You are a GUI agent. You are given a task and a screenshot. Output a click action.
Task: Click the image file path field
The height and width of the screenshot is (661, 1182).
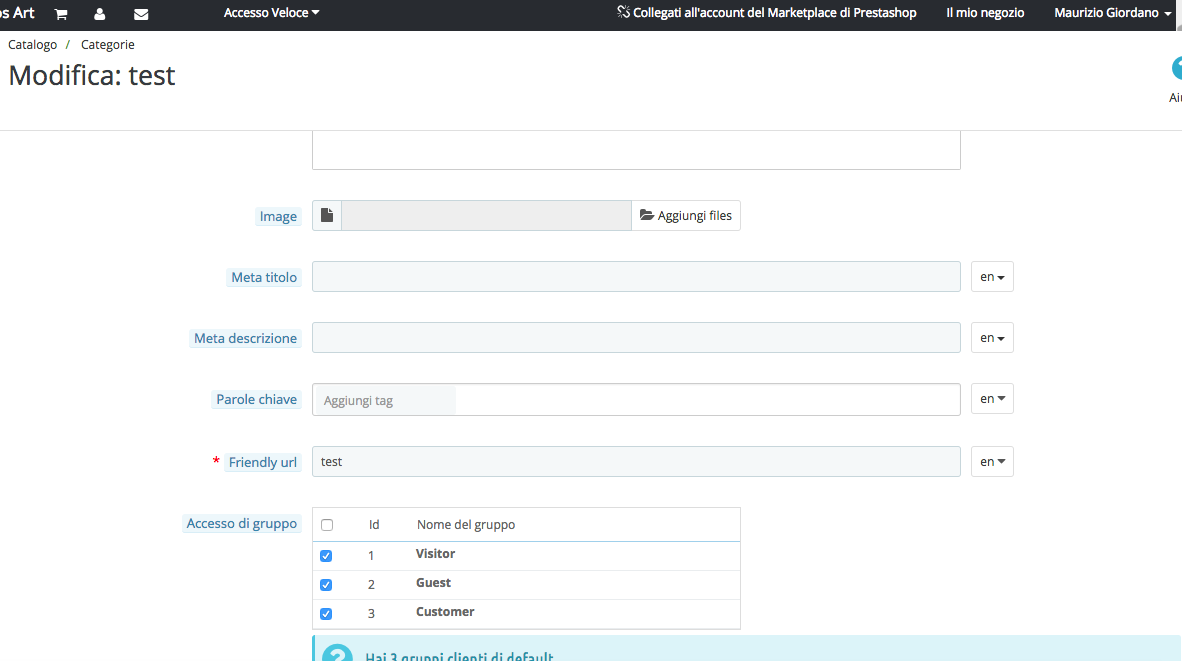point(486,216)
